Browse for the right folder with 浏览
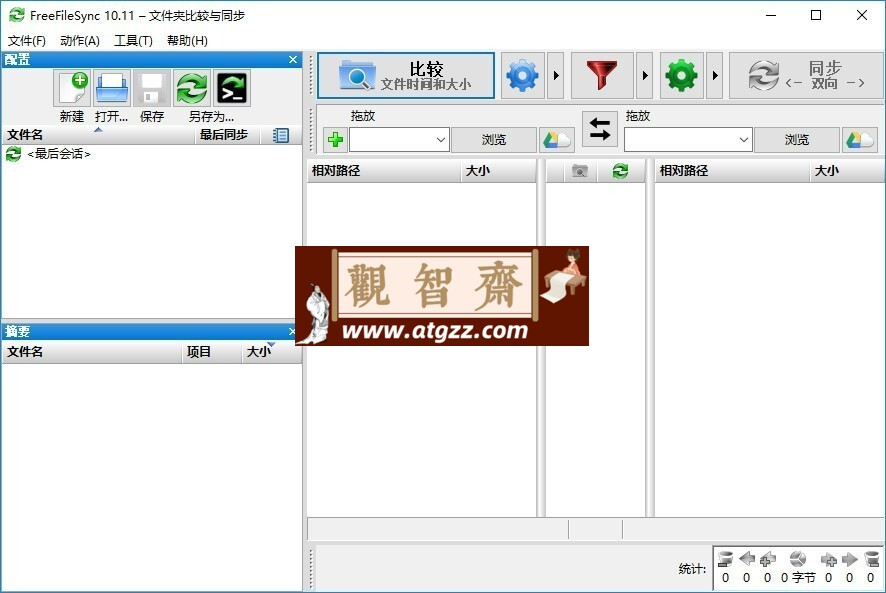 tap(796, 140)
